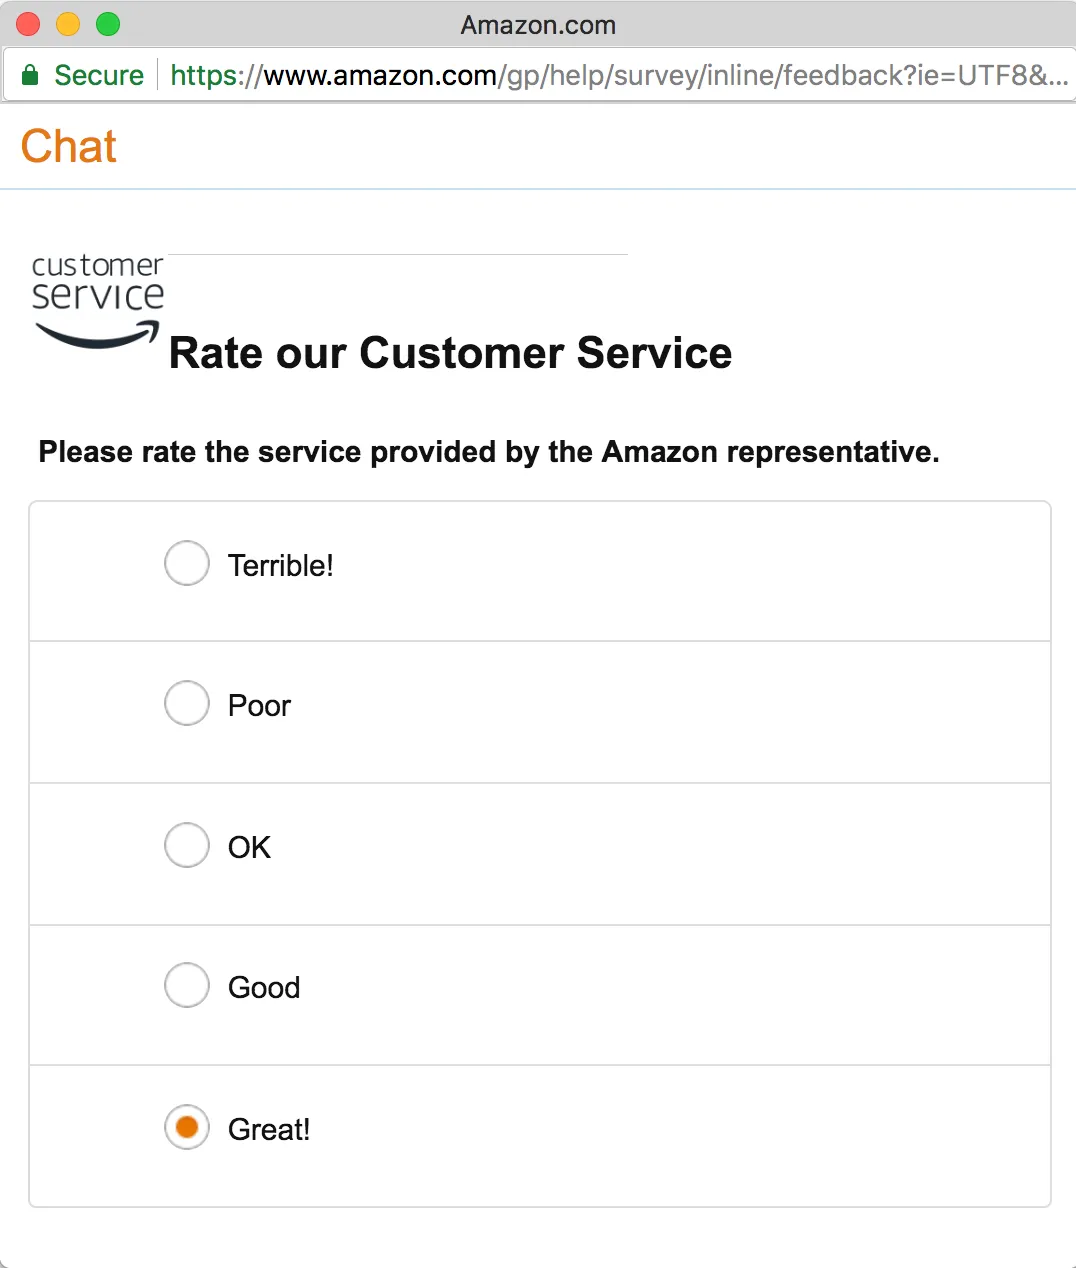
Task: Pick the Good rating radio button
Action: pyautogui.click(x=187, y=985)
